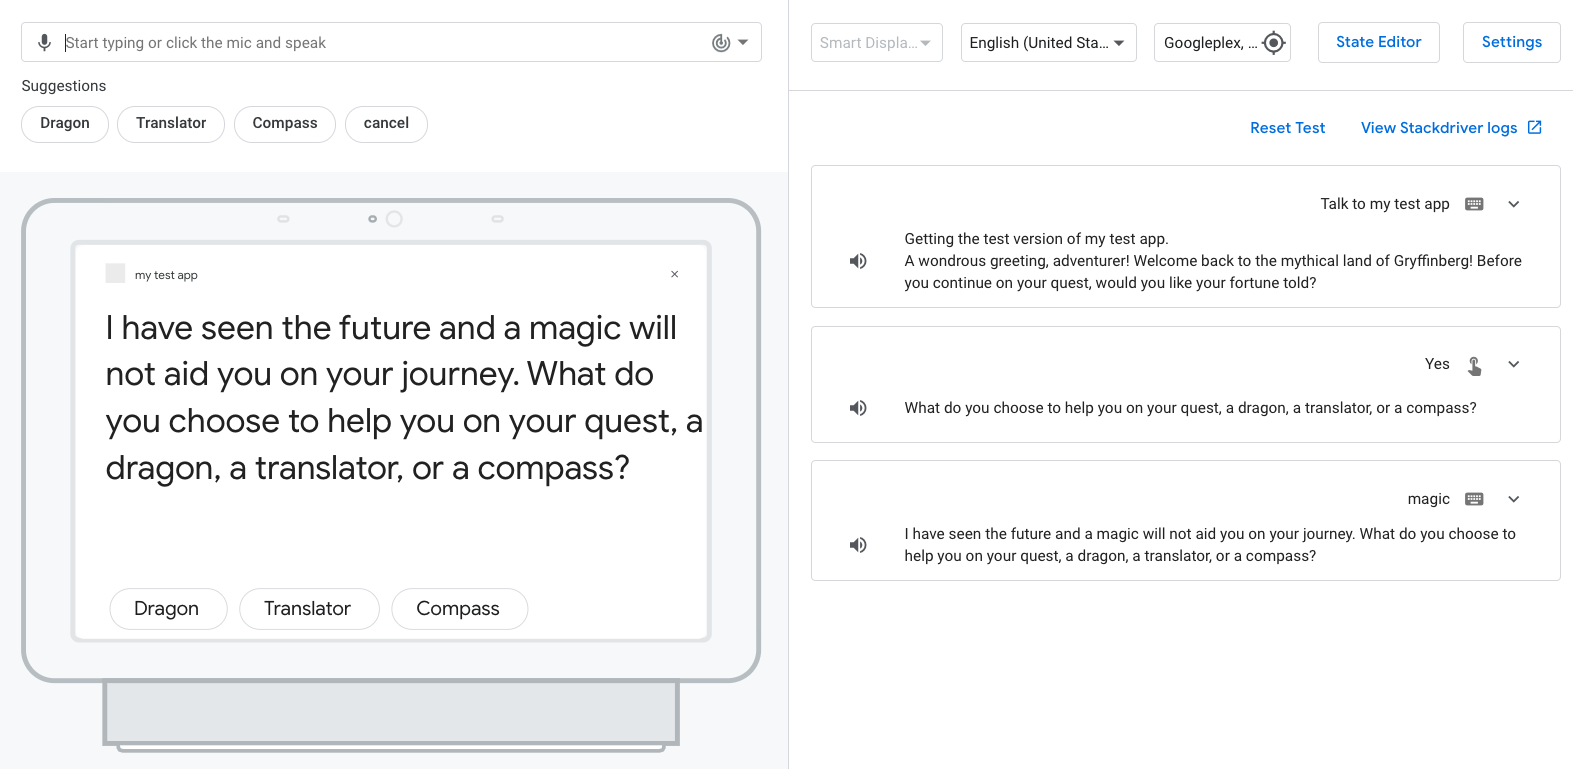Open the State Editor

pyautogui.click(x=1378, y=42)
